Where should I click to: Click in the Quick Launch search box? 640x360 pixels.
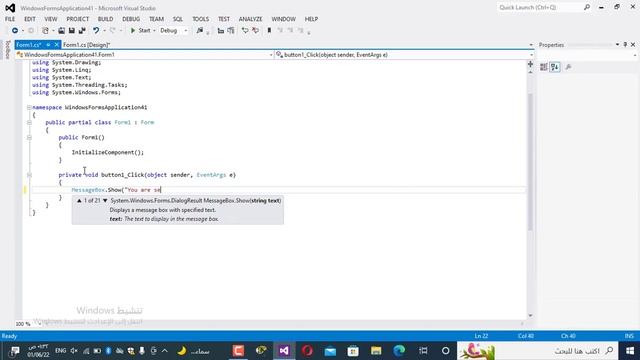coord(540,7)
